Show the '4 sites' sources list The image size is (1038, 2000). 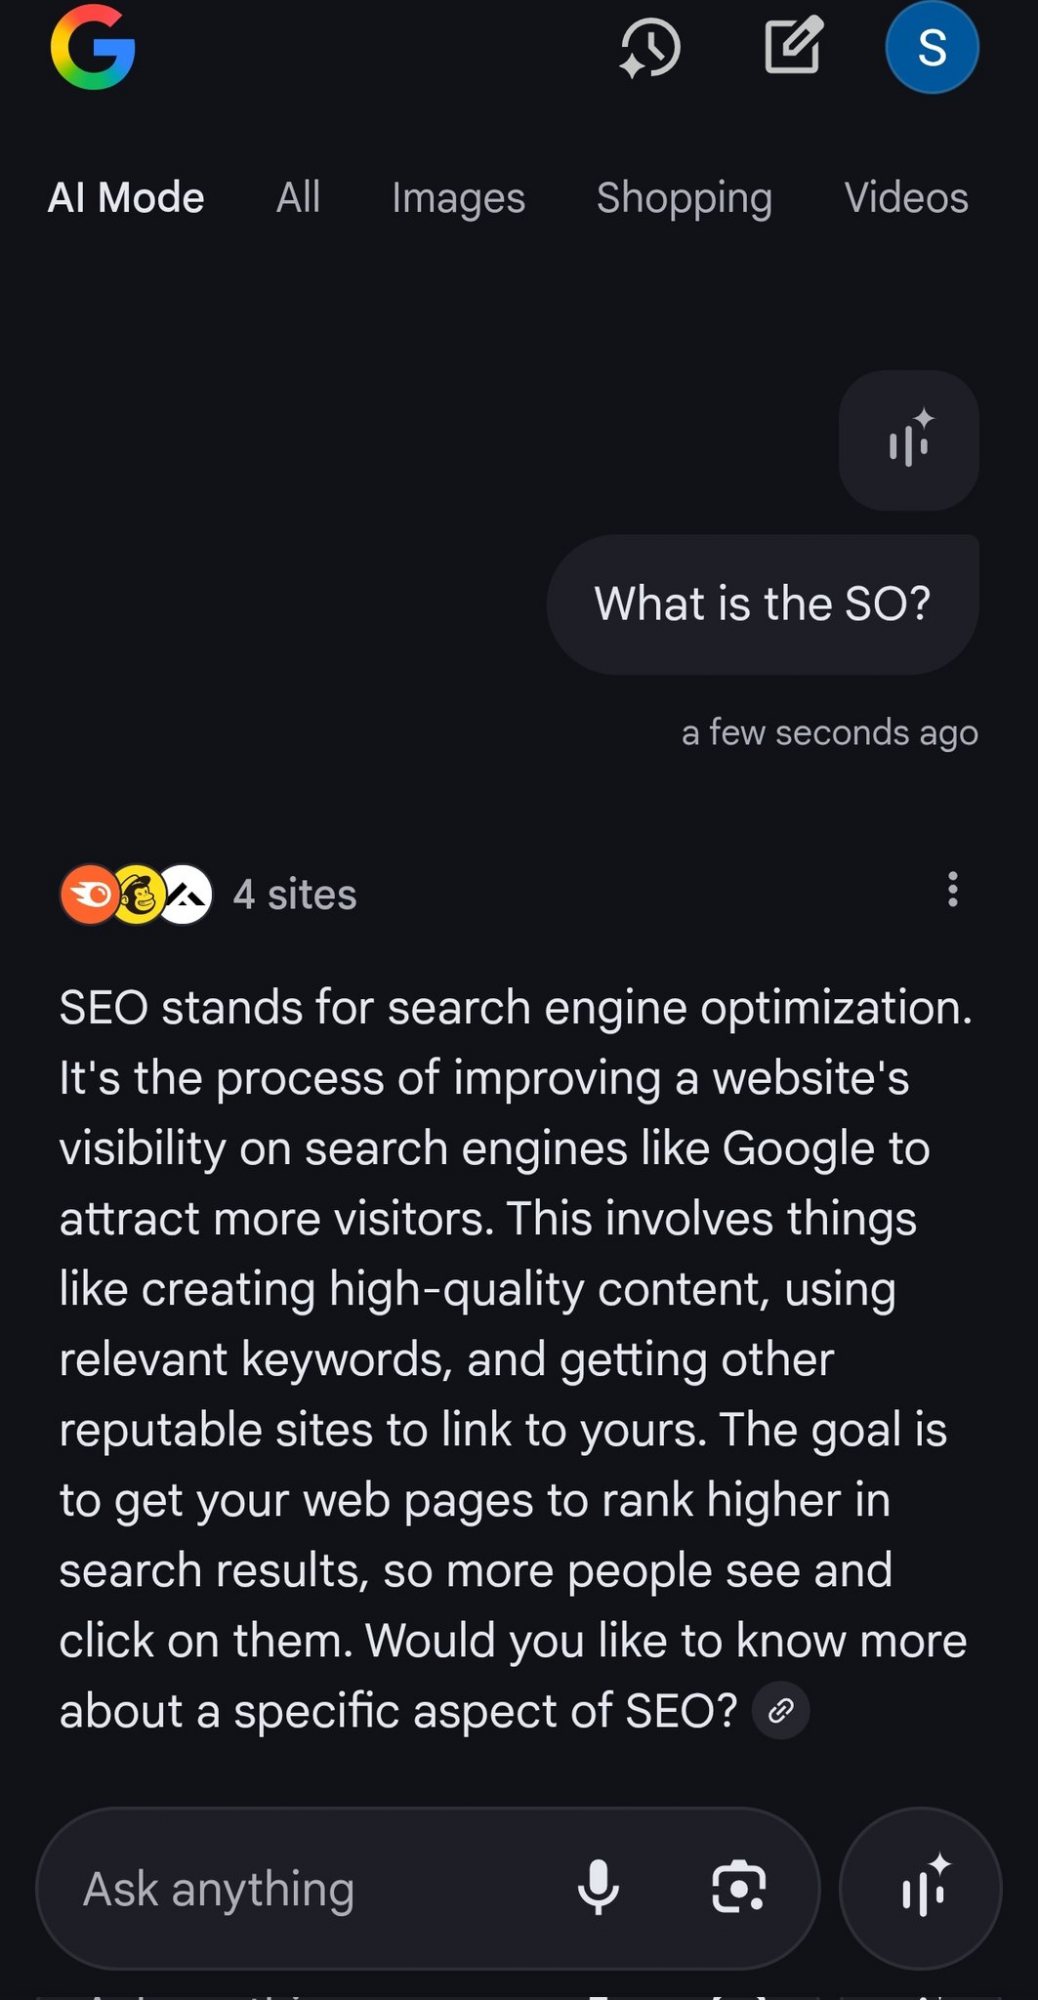coord(294,894)
